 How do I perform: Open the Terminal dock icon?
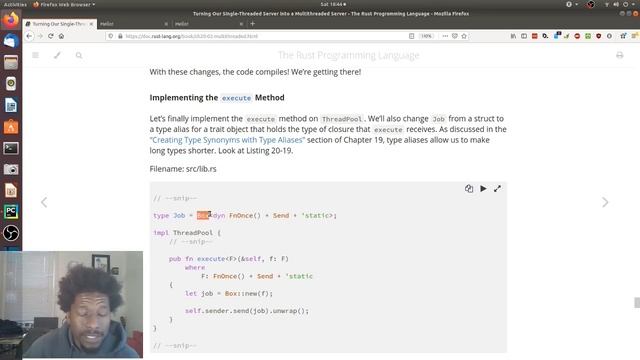11,148
